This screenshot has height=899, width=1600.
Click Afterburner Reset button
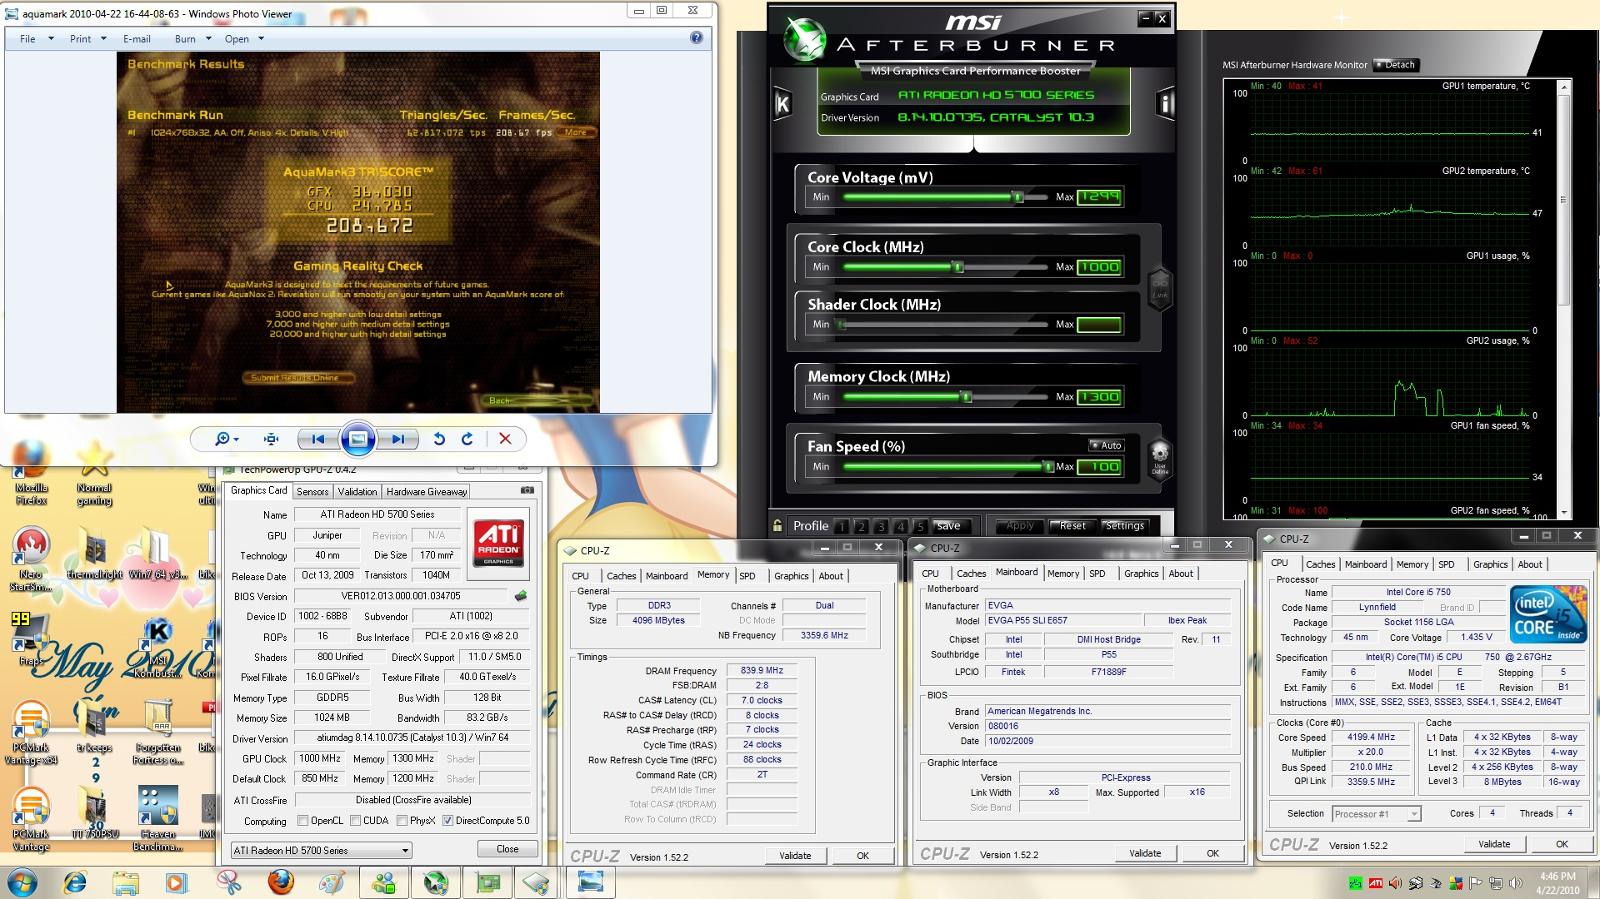click(x=1073, y=526)
